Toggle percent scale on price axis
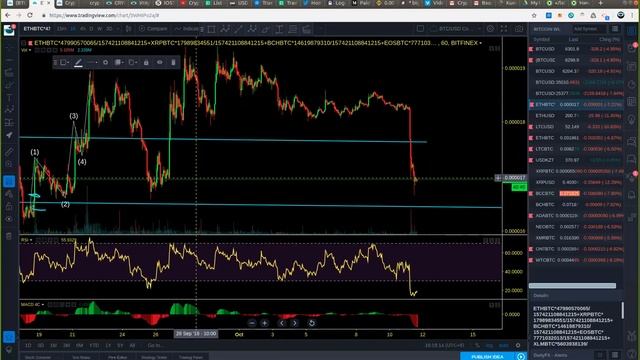640x360 pixels. (477, 346)
